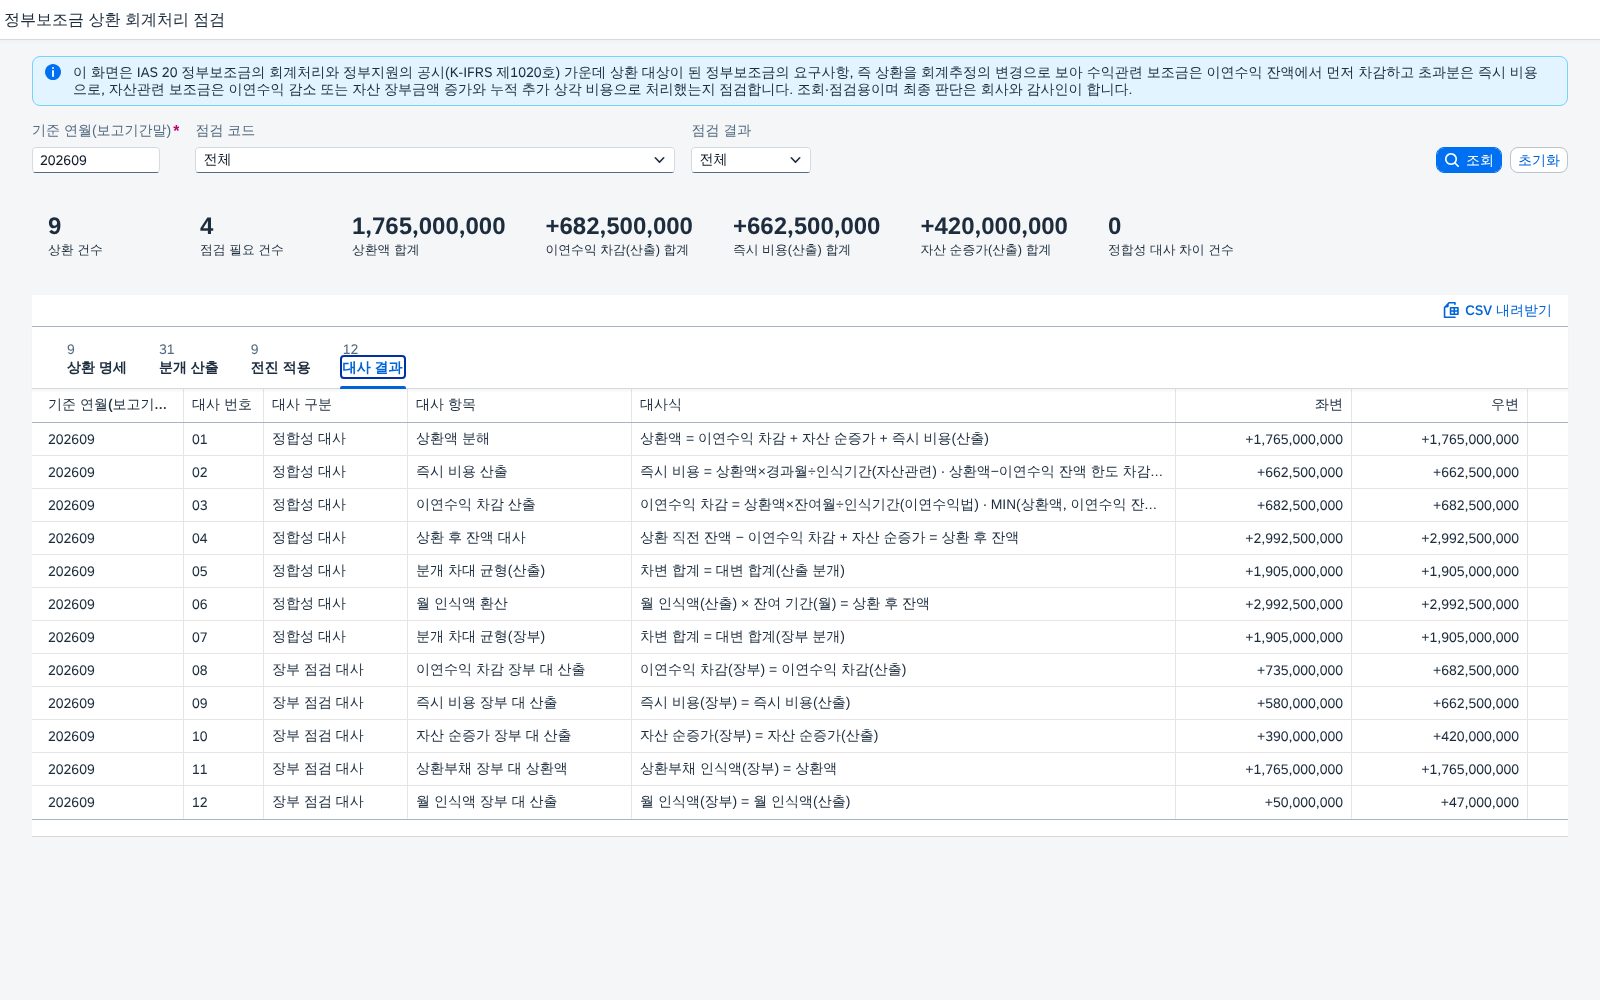Click the 점검 필요 건수 value 4
The width and height of the screenshot is (1600, 1000).
(206, 226)
